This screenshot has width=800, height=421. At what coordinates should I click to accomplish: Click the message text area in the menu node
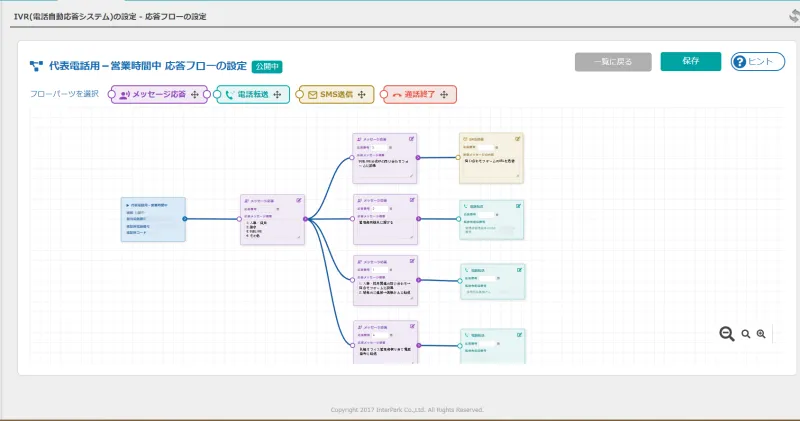pyautogui.click(x=272, y=230)
